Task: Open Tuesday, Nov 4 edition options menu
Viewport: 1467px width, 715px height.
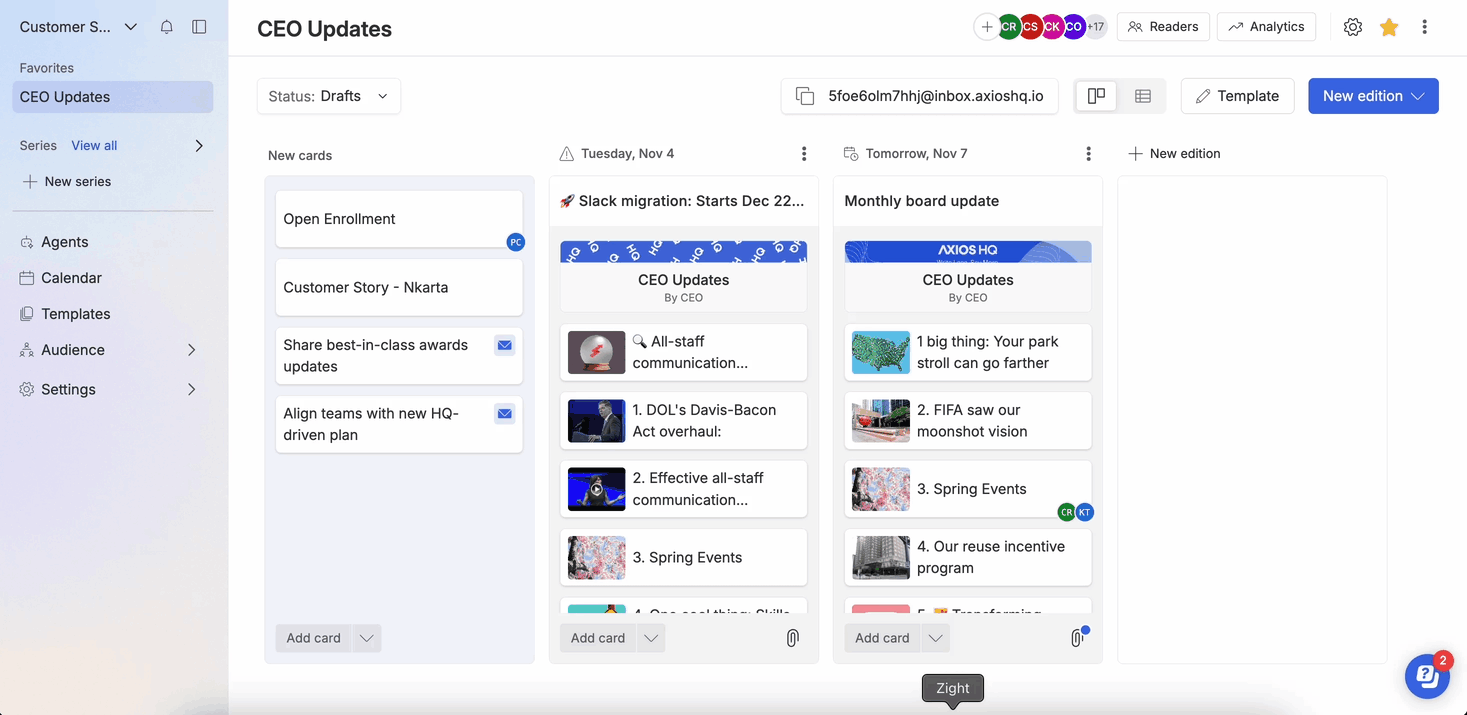Action: coord(803,154)
